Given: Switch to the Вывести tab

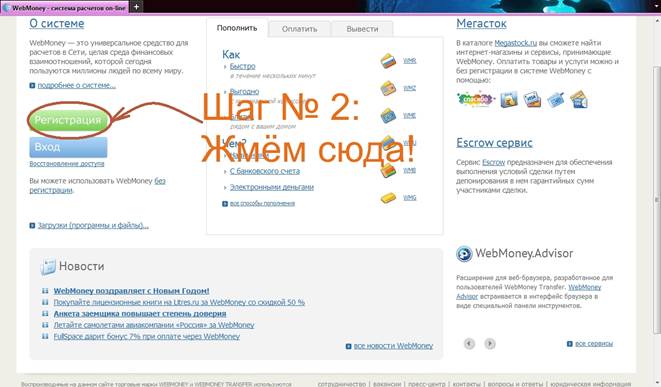Looking at the screenshot, I should tap(362, 29).
